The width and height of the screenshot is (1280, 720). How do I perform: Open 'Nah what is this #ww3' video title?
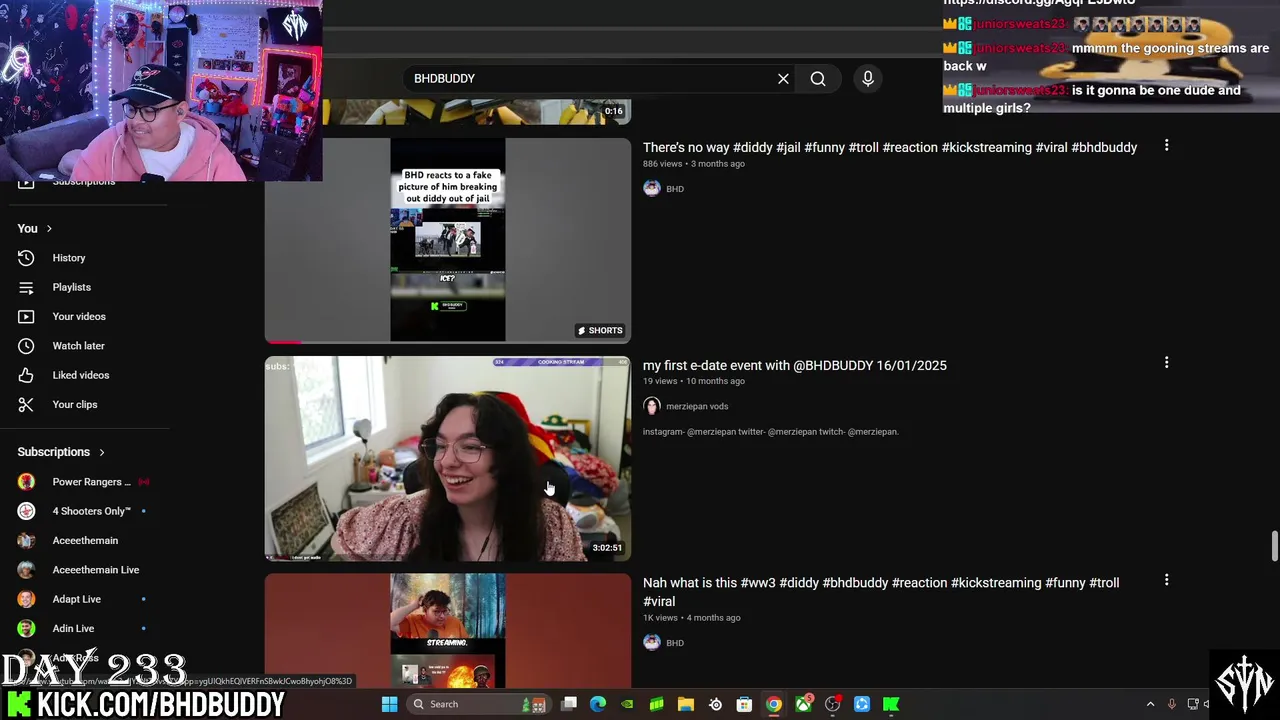point(881,592)
